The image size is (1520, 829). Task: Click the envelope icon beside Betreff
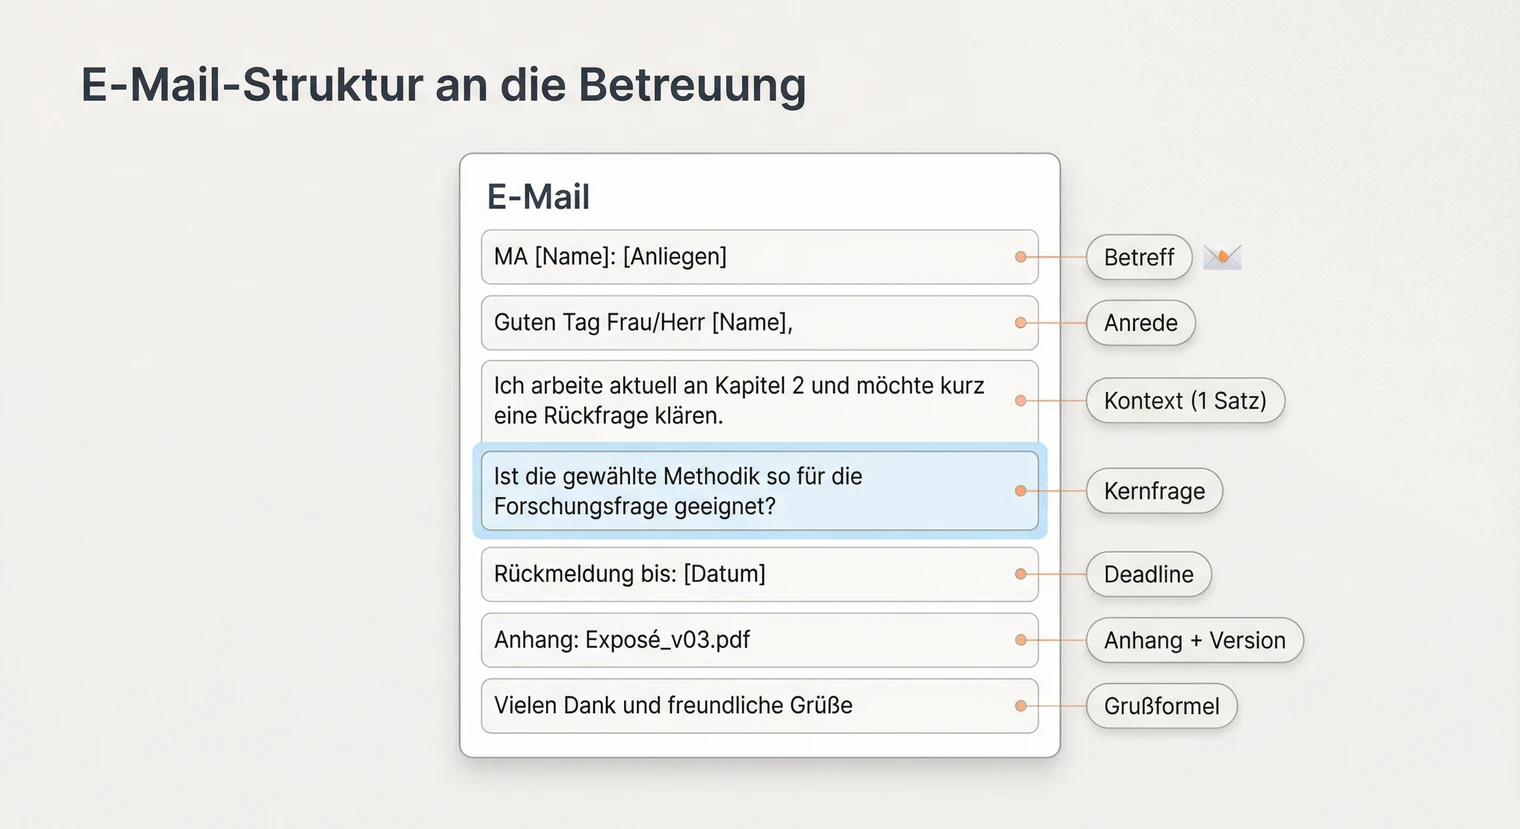tap(1222, 257)
